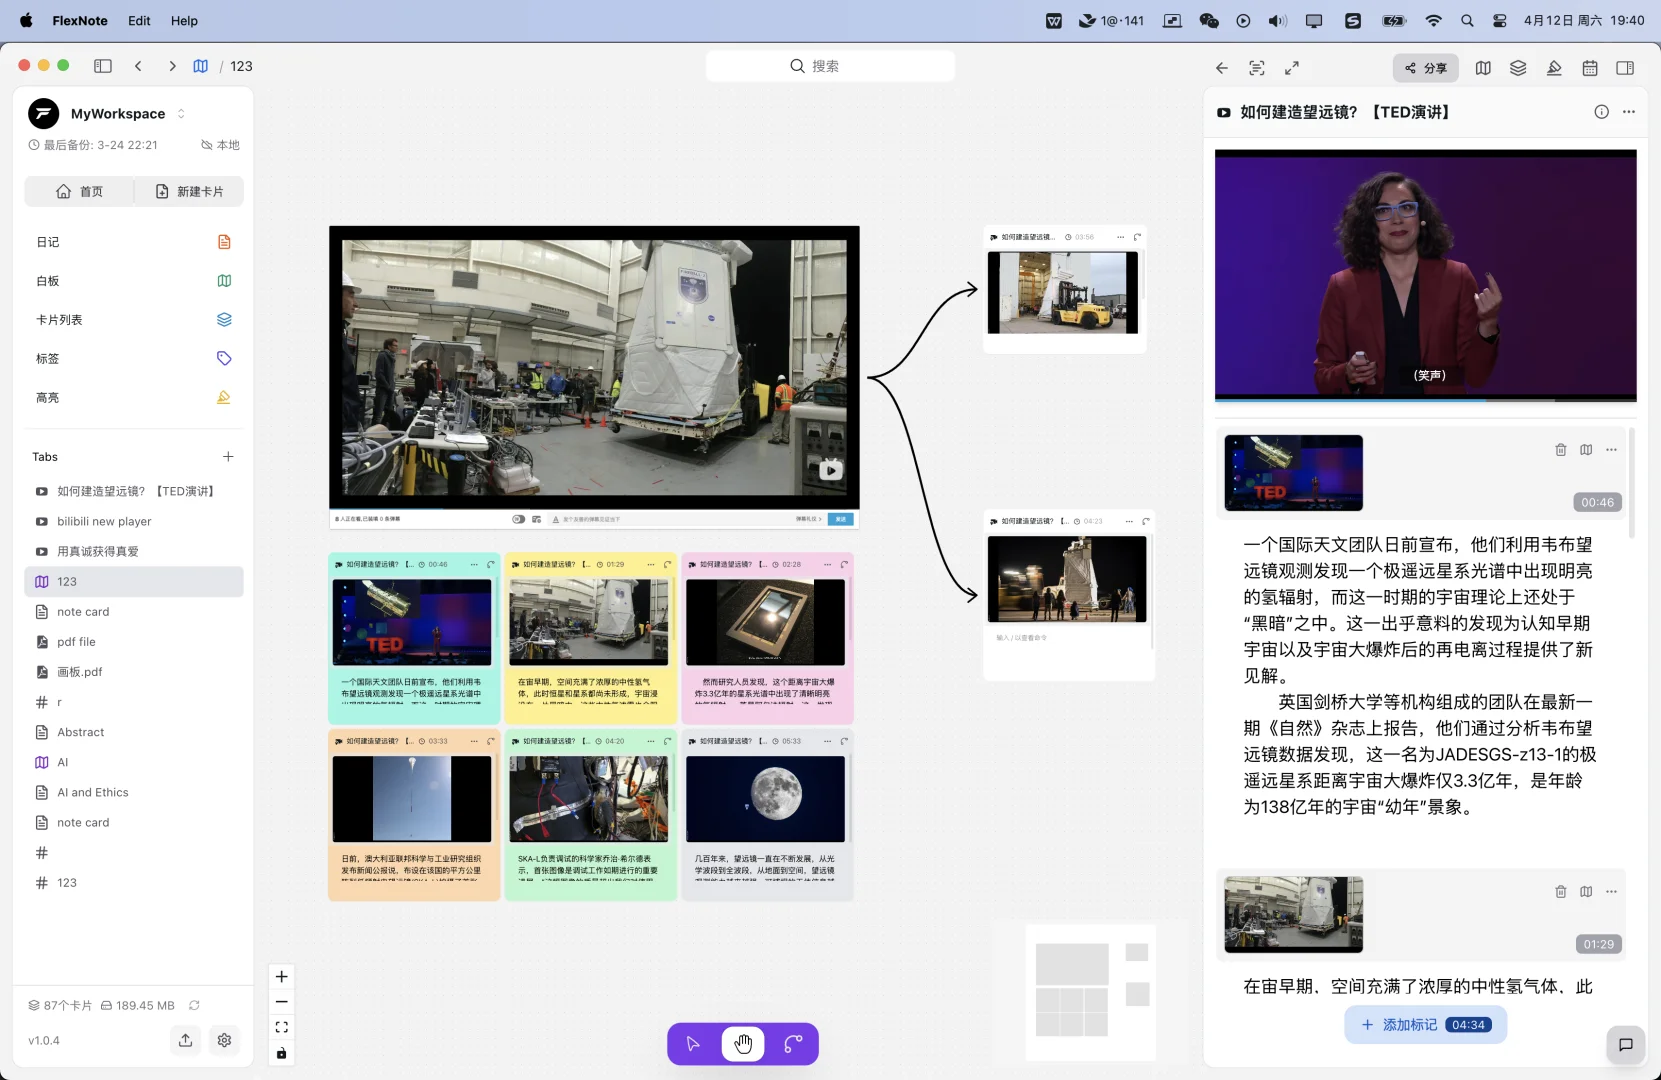Select the hand pan tool

743,1044
